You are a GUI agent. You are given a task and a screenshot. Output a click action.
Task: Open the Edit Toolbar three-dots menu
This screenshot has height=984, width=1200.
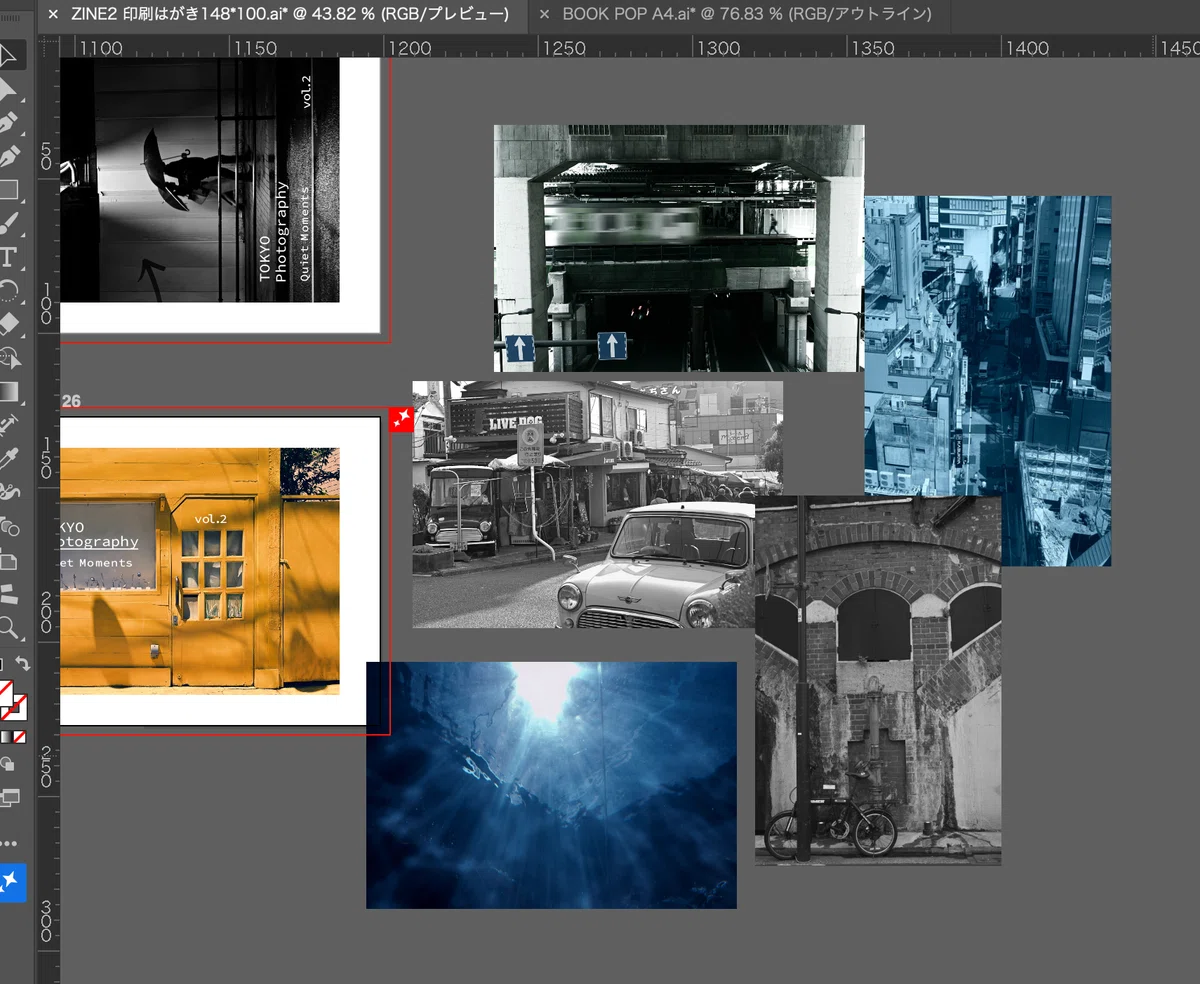click(9, 843)
